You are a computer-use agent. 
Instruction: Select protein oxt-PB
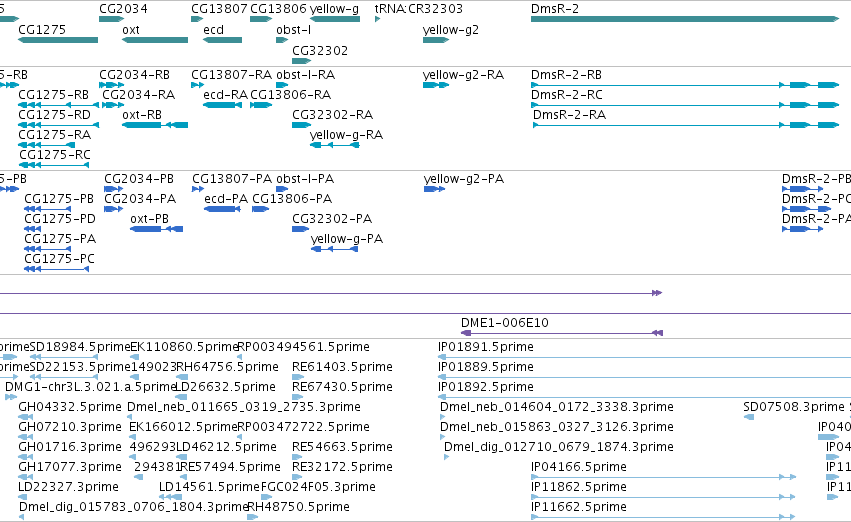pos(156,229)
